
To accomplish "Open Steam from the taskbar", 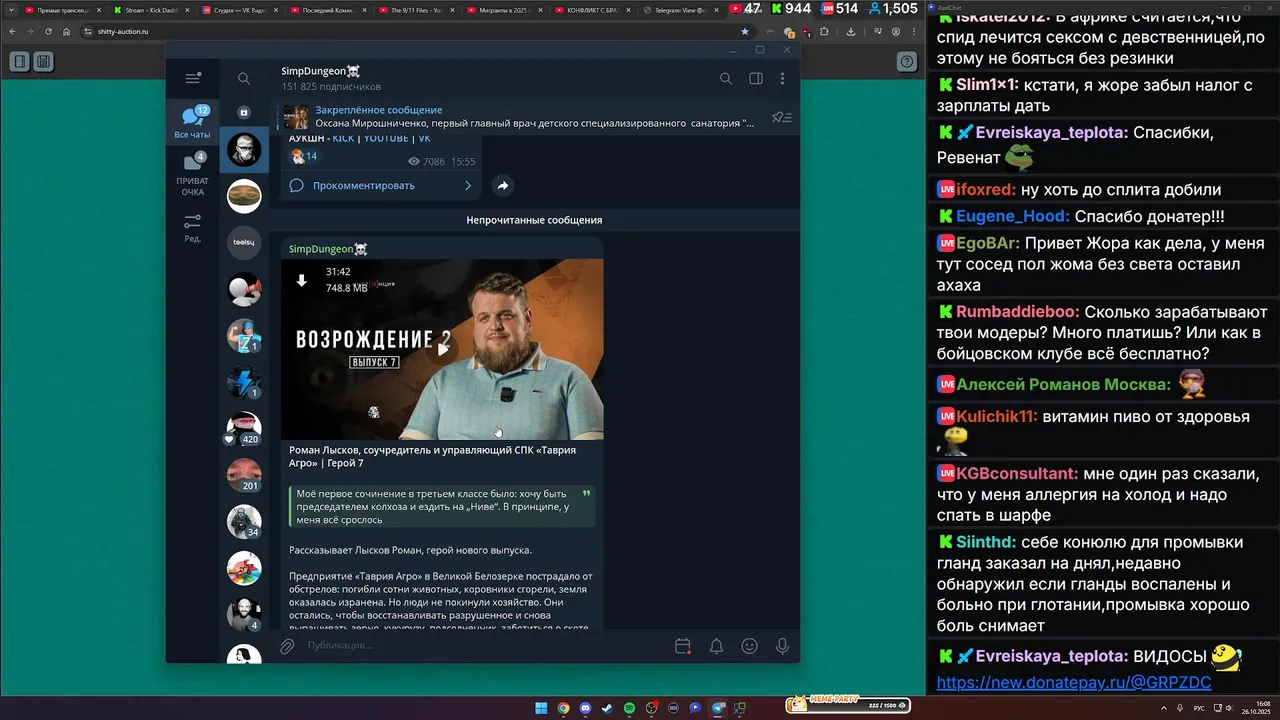I will coord(607,708).
